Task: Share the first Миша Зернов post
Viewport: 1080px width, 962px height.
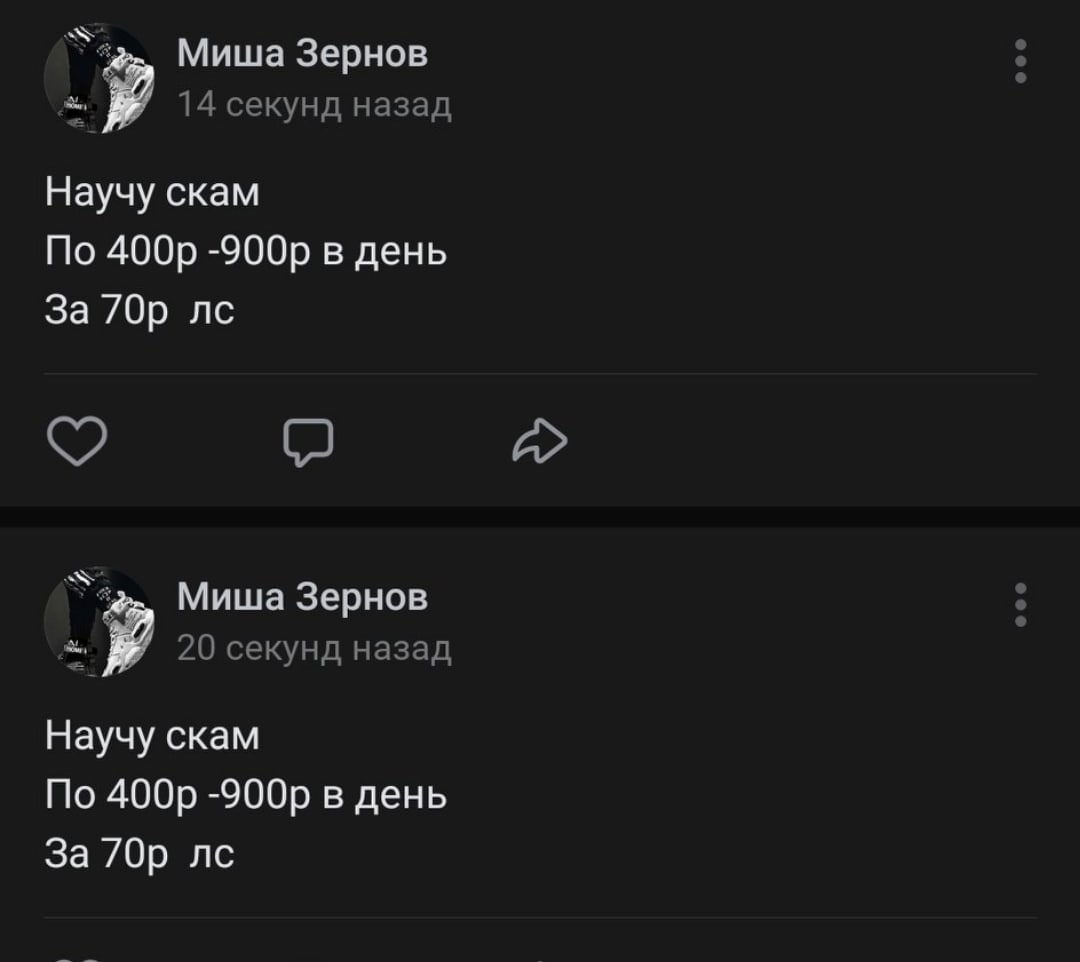Action: click(539, 441)
